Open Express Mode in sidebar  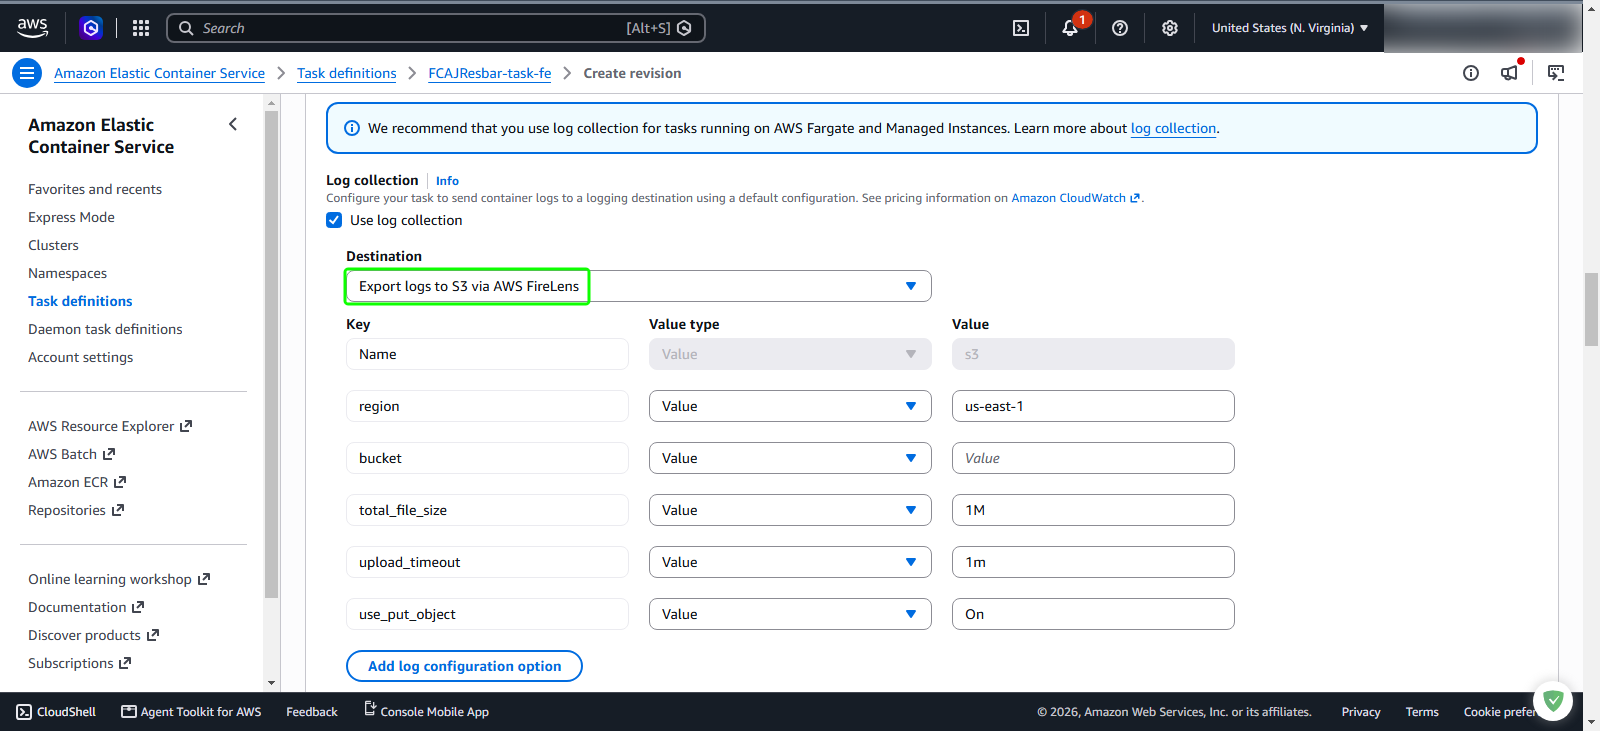point(71,217)
